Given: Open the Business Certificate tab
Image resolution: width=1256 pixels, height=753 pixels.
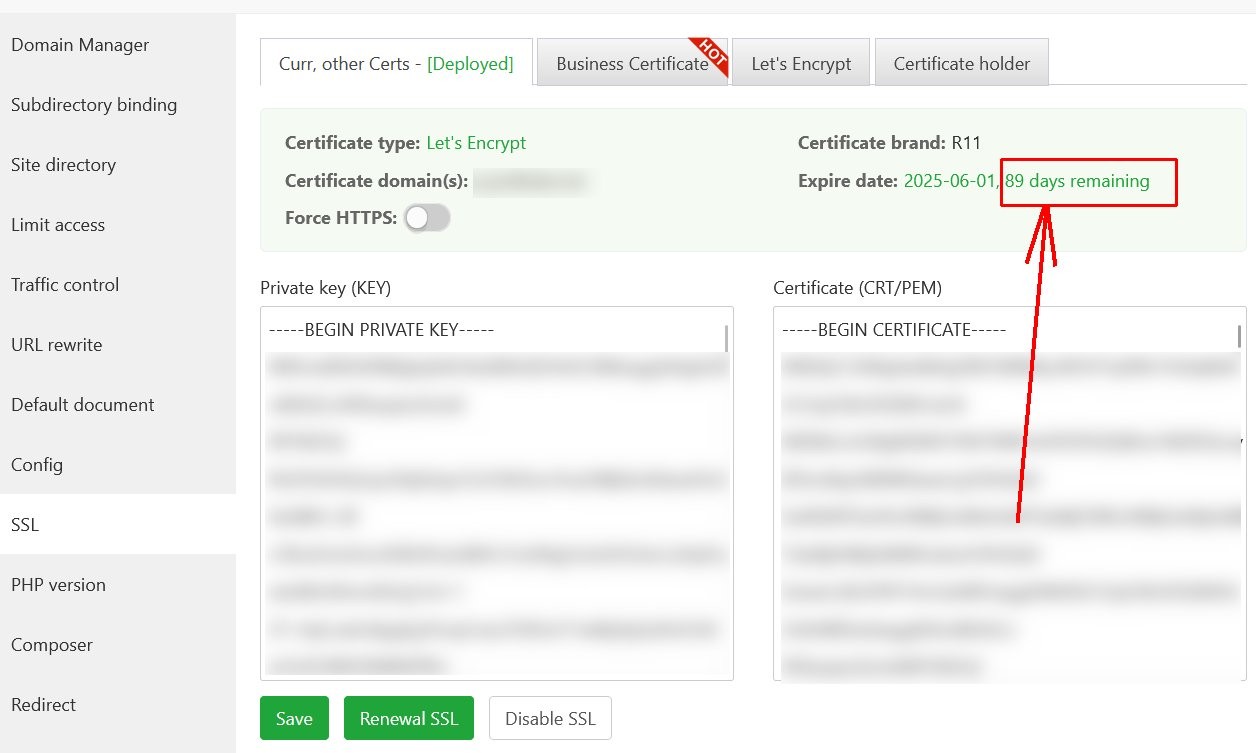Looking at the screenshot, I should [632, 64].
